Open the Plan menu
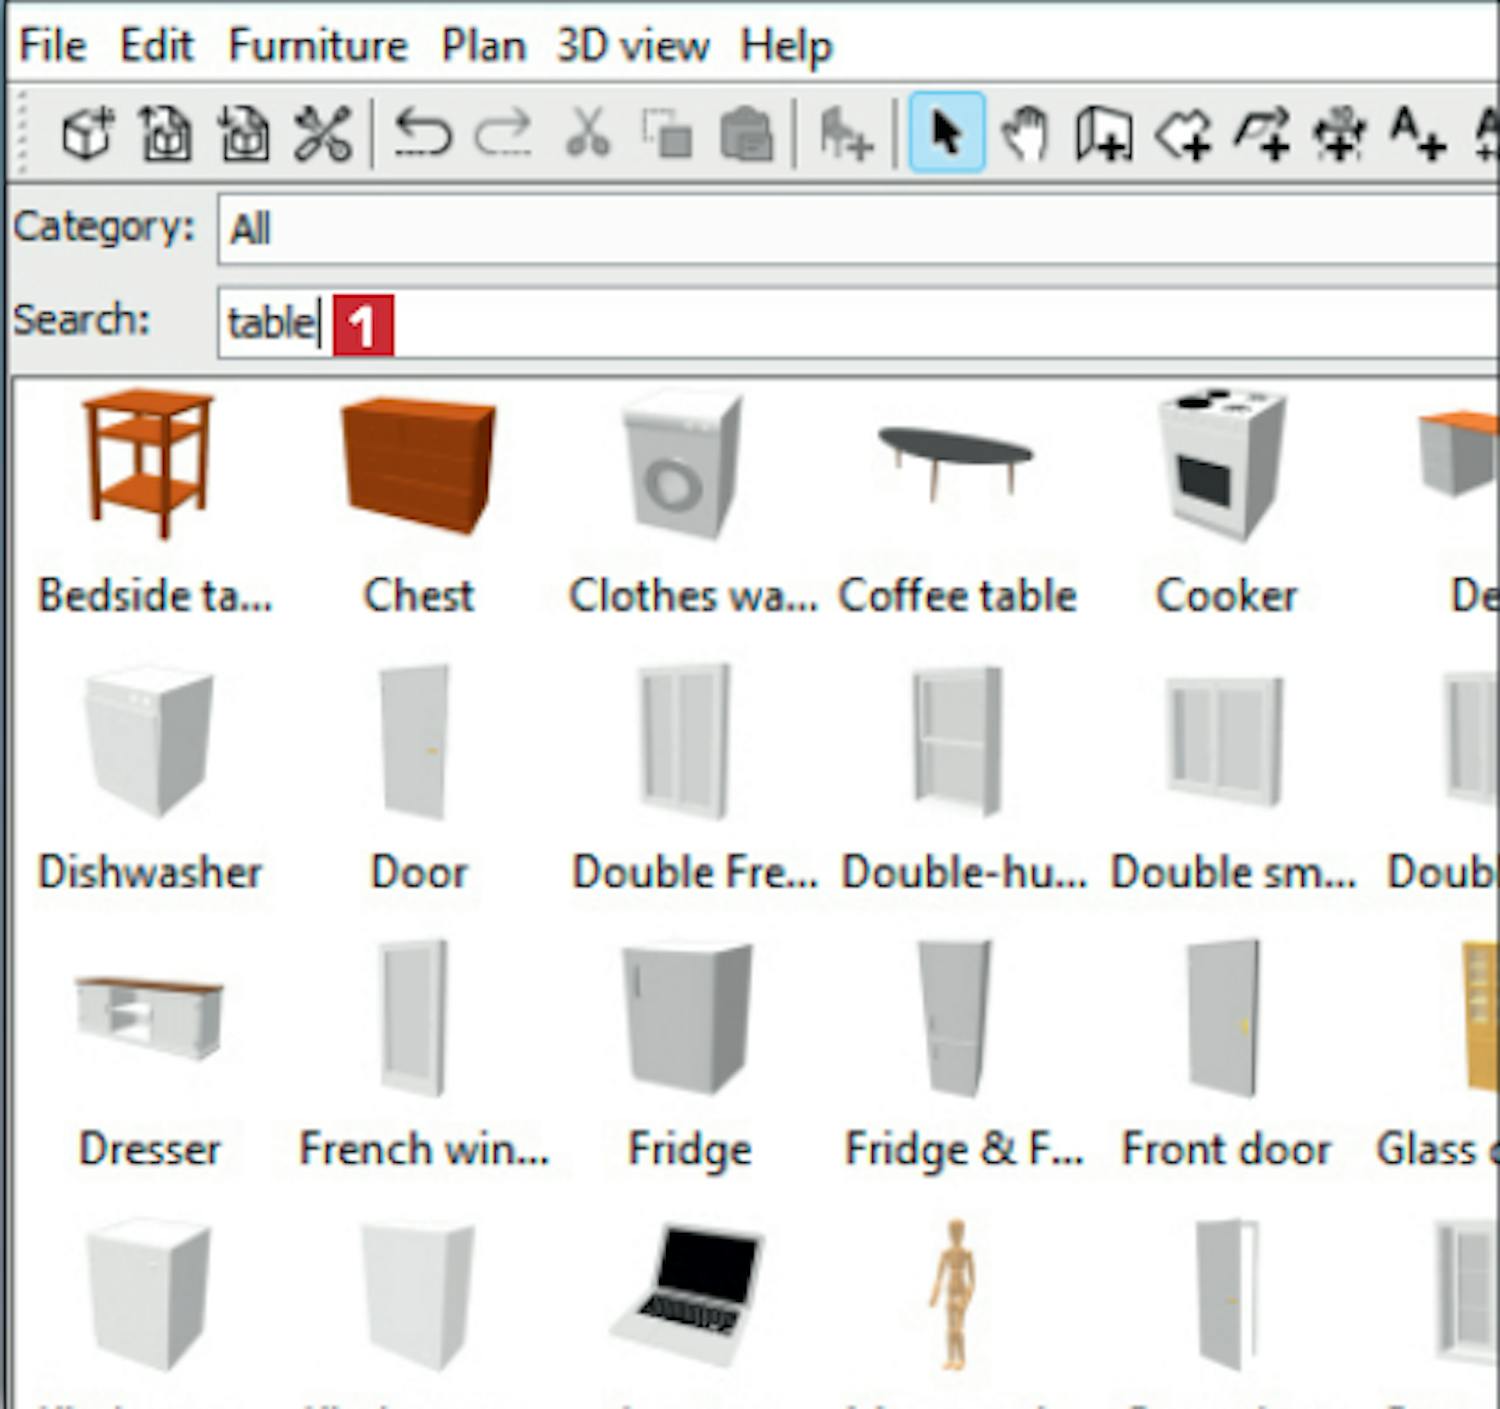Image resolution: width=1500 pixels, height=1409 pixels. point(483,46)
